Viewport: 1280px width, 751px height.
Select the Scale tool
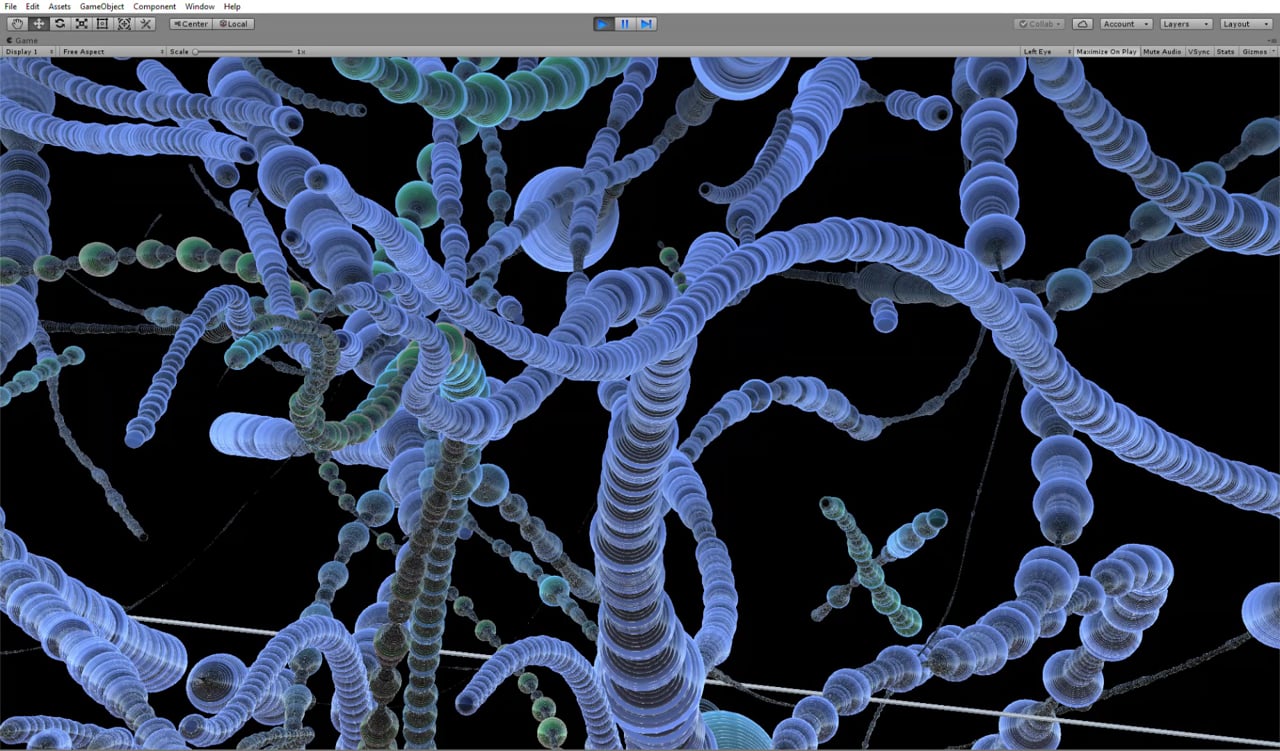[x=81, y=23]
